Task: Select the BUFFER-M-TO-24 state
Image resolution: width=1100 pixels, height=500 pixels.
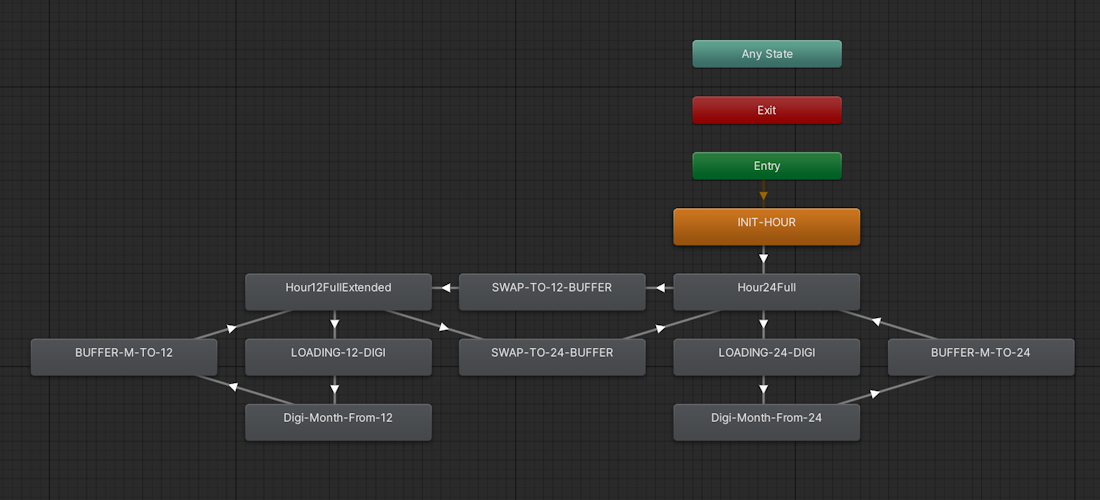Action: [x=981, y=357]
